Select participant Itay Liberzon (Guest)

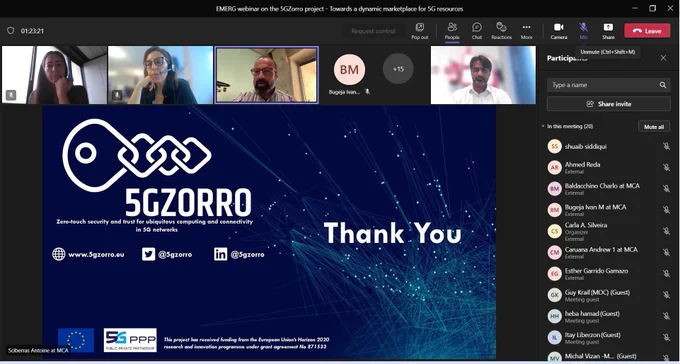pyautogui.click(x=608, y=338)
